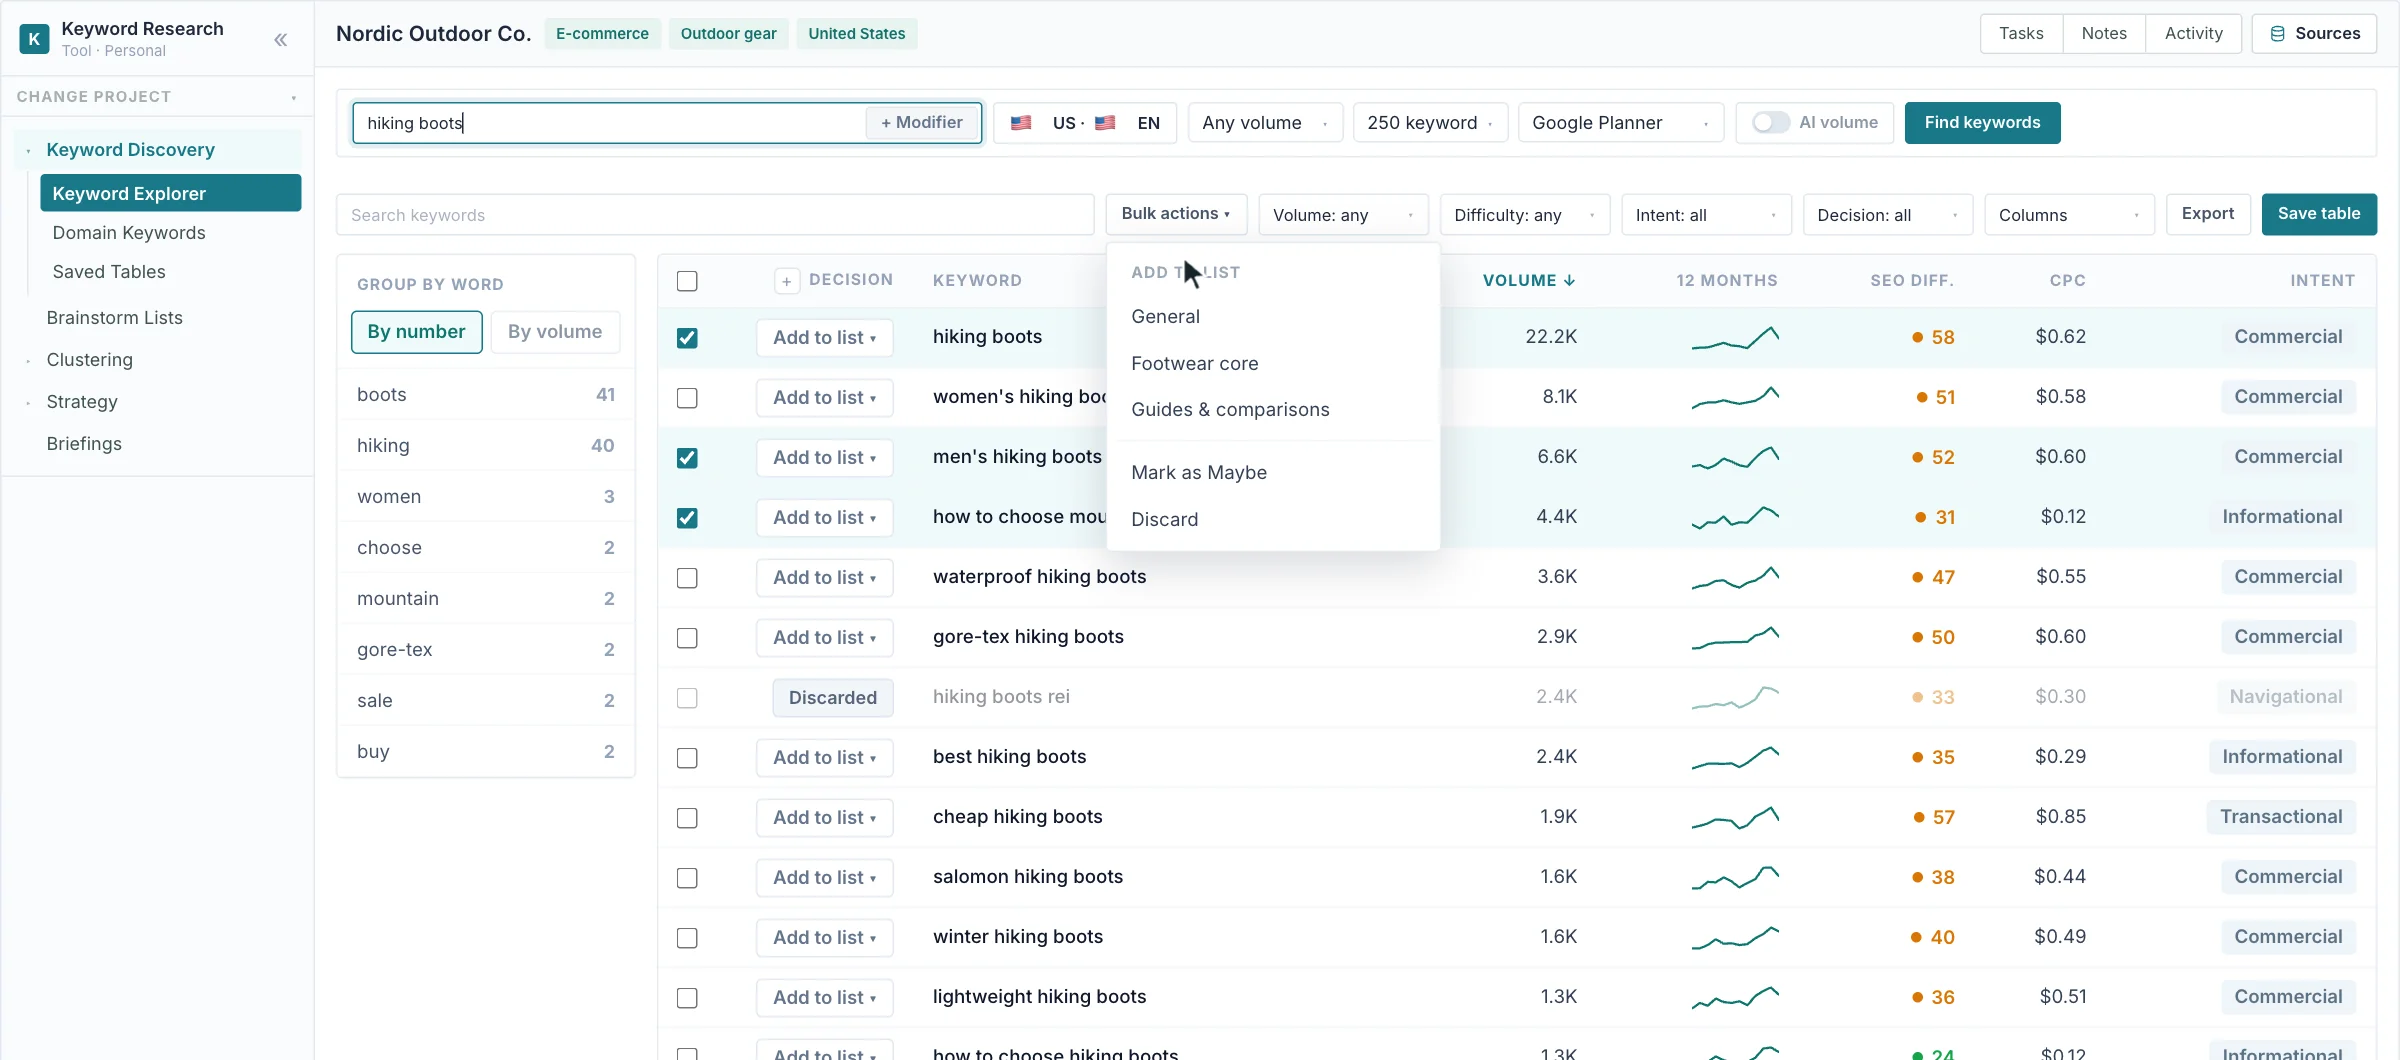Check the women's hiking boots row checkbox
This screenshot has width=2400, height=1060.
point(687,398)
